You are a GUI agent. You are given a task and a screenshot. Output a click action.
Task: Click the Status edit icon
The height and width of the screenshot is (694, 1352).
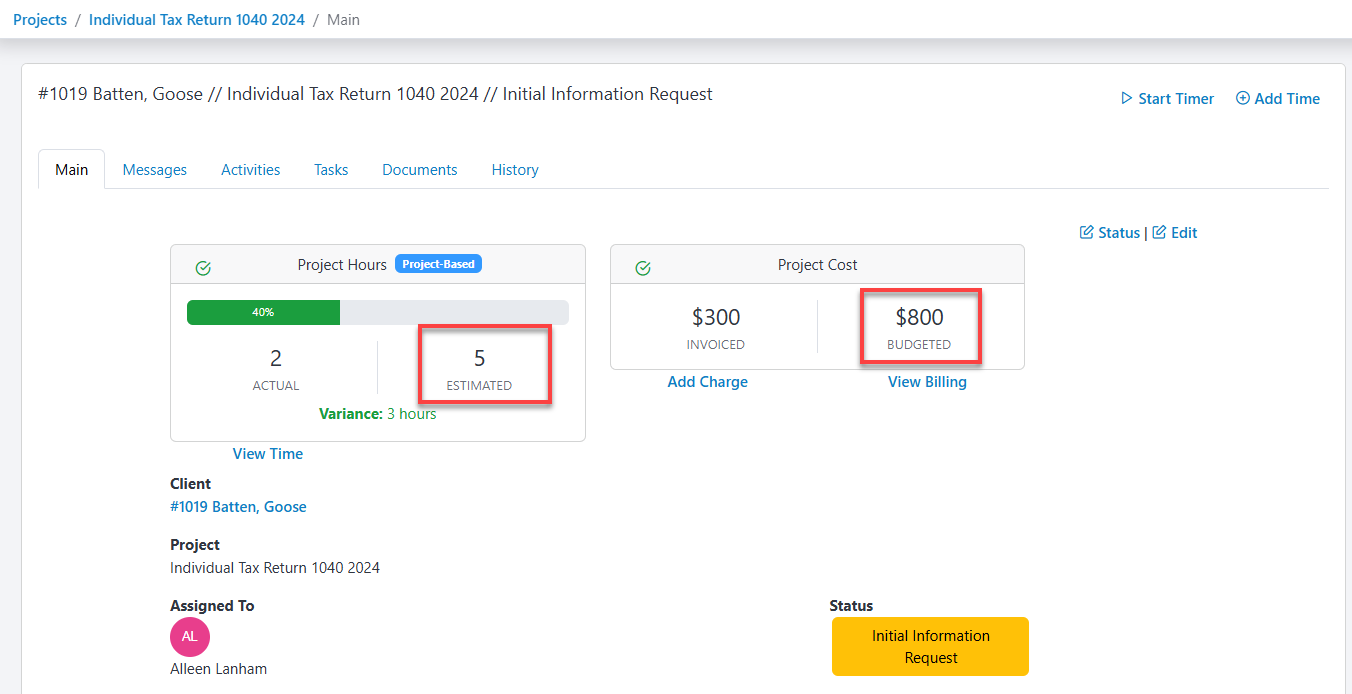1087,232
